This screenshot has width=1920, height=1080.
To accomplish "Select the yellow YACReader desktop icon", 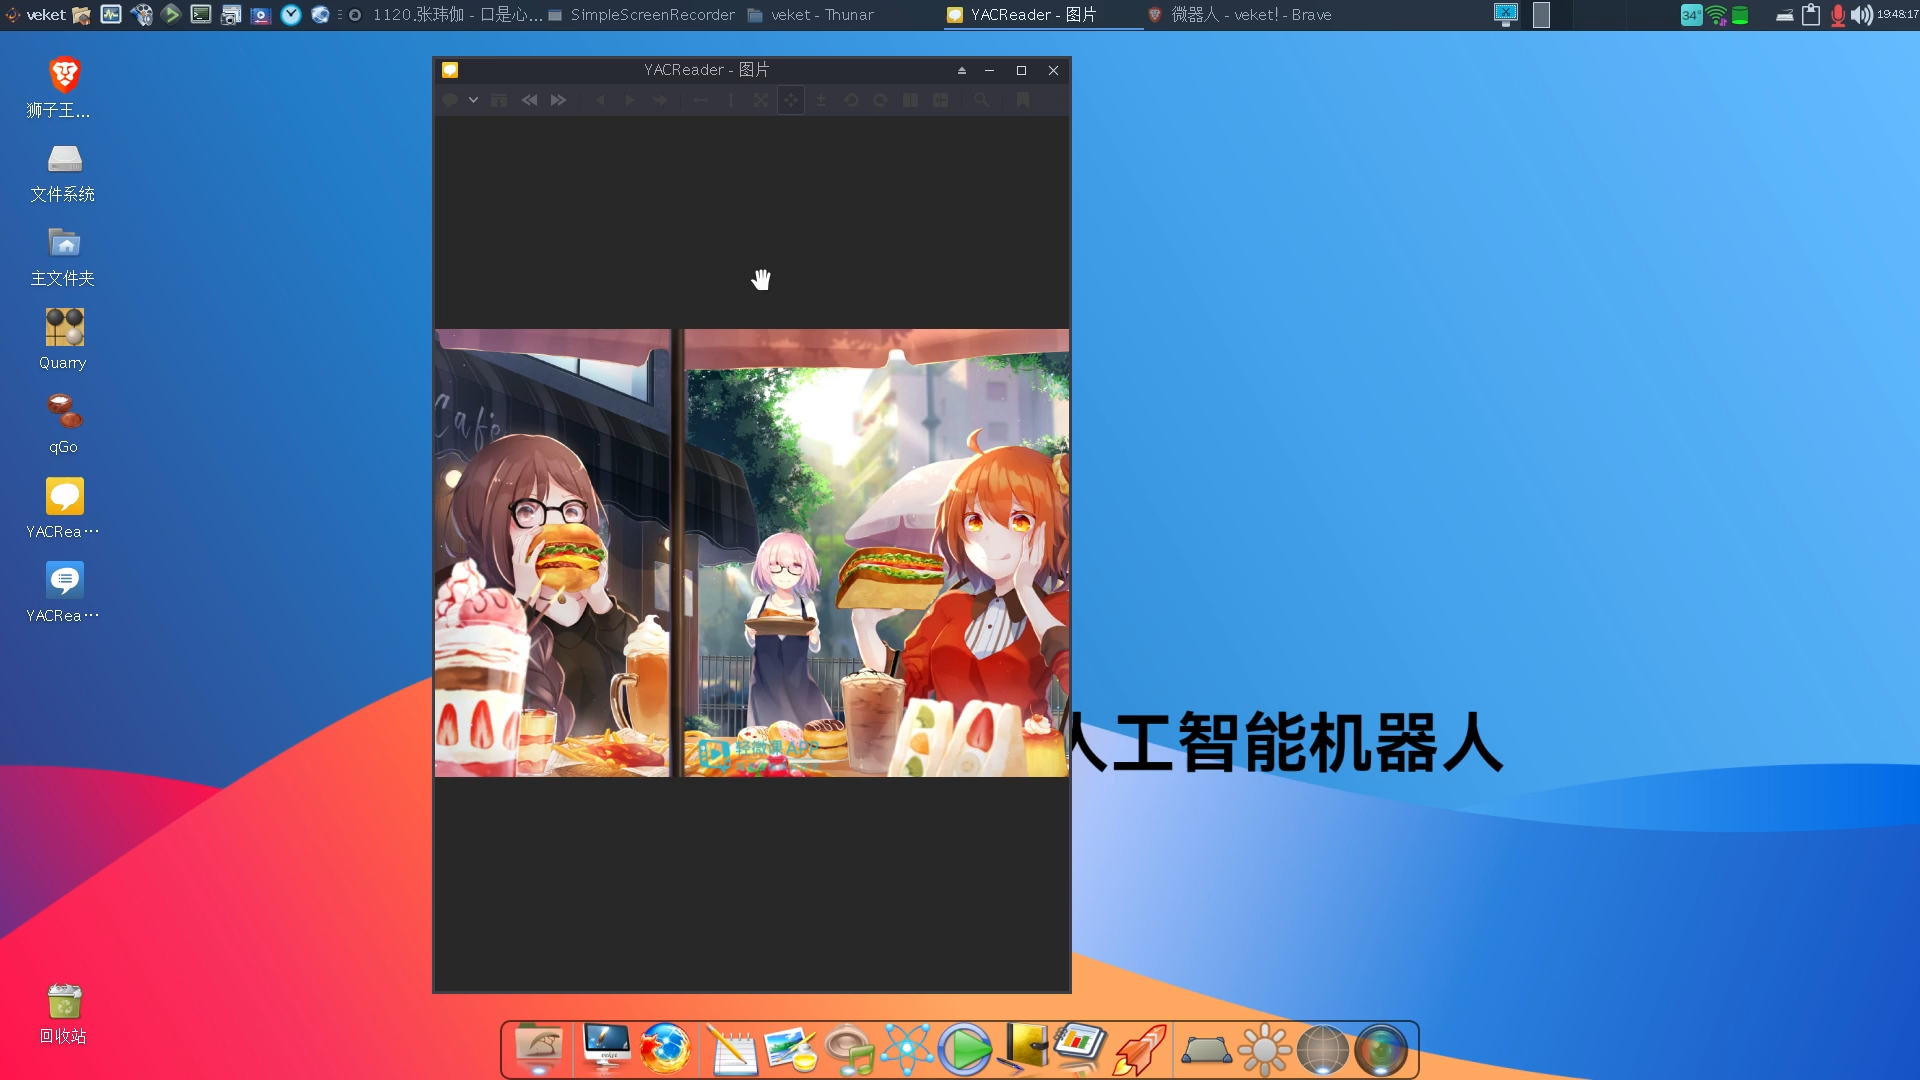I will tap(64, 509).
